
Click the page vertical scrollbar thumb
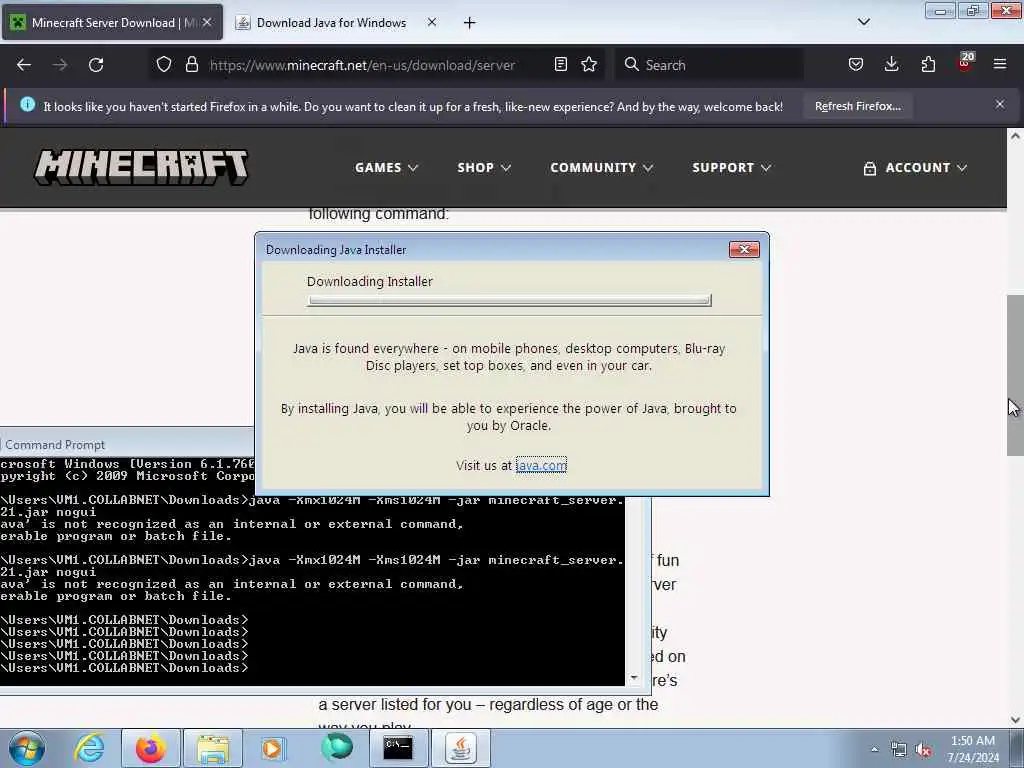1015,375
